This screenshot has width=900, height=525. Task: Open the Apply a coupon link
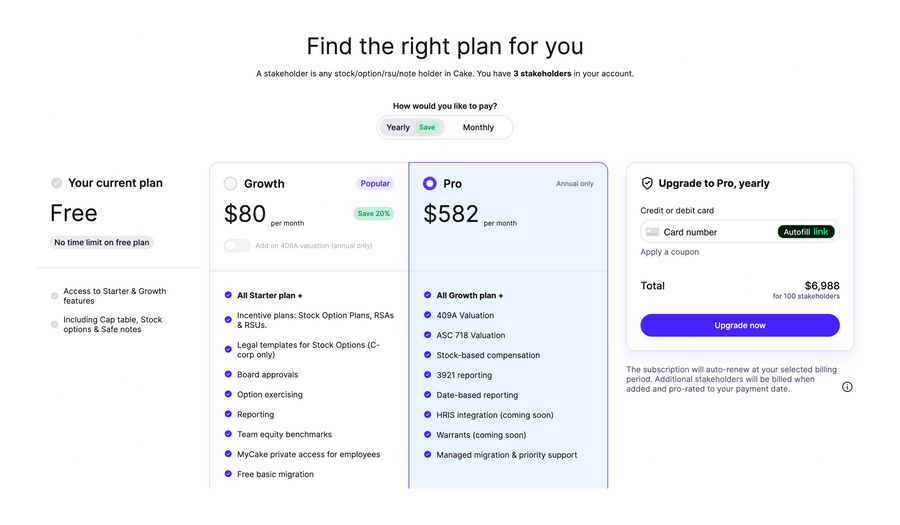[x=670, y=252]
